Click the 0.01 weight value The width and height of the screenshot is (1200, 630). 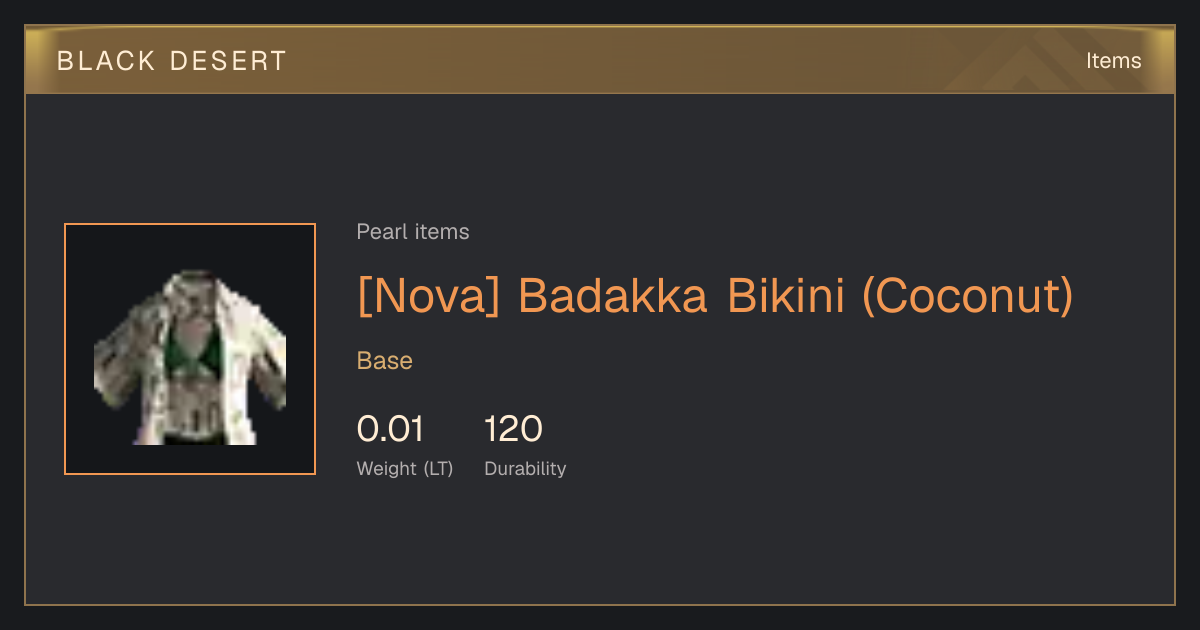point(390,429)
